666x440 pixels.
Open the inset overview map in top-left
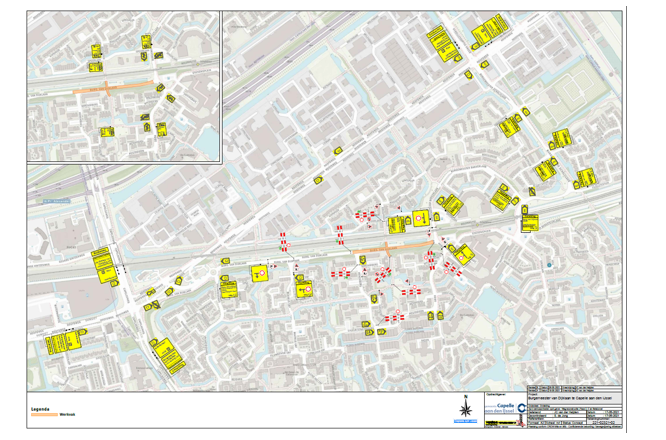[122, 86]
